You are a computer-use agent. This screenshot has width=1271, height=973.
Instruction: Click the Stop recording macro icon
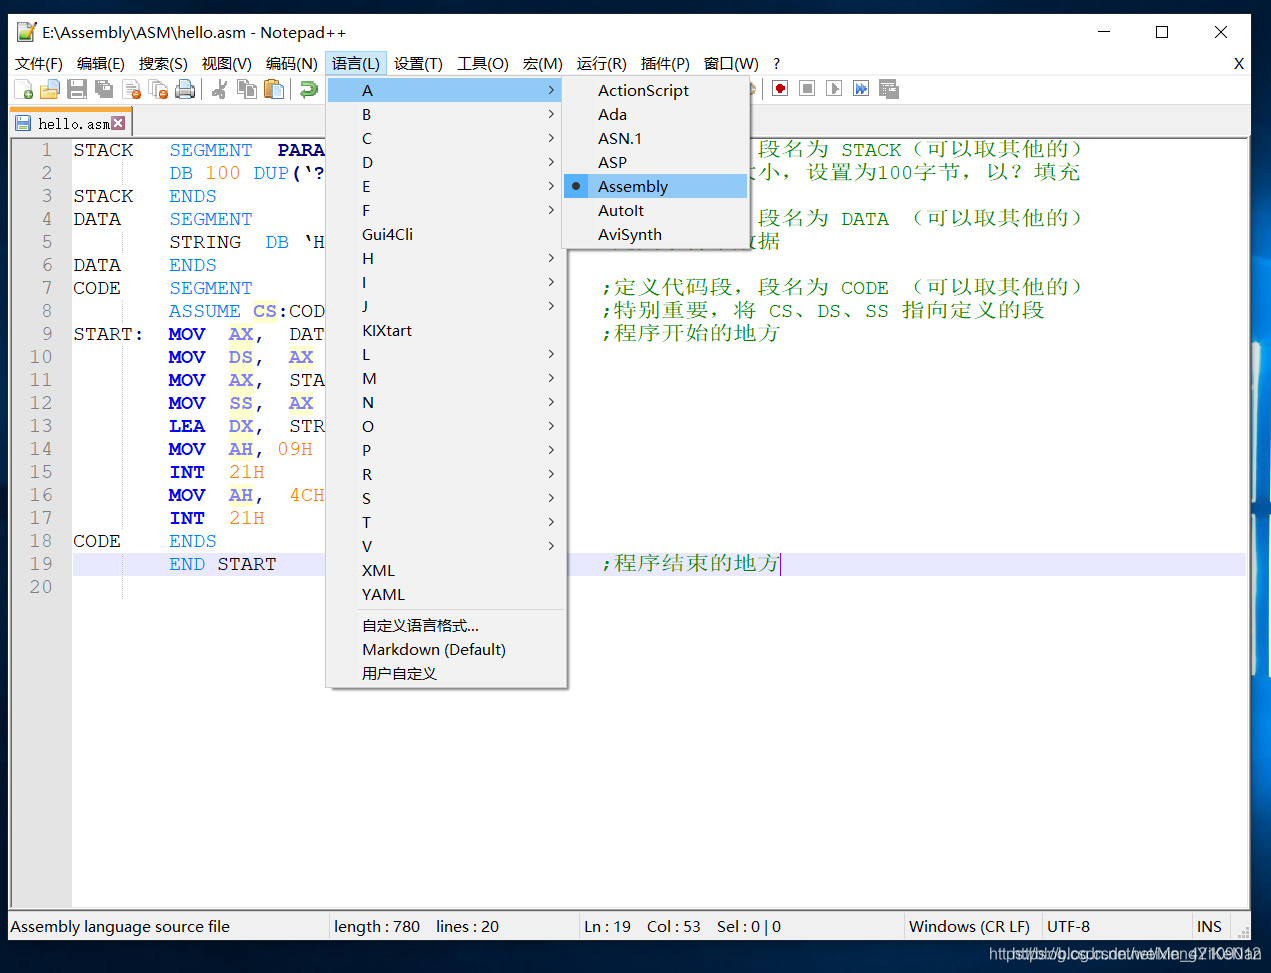coord(807,89)
